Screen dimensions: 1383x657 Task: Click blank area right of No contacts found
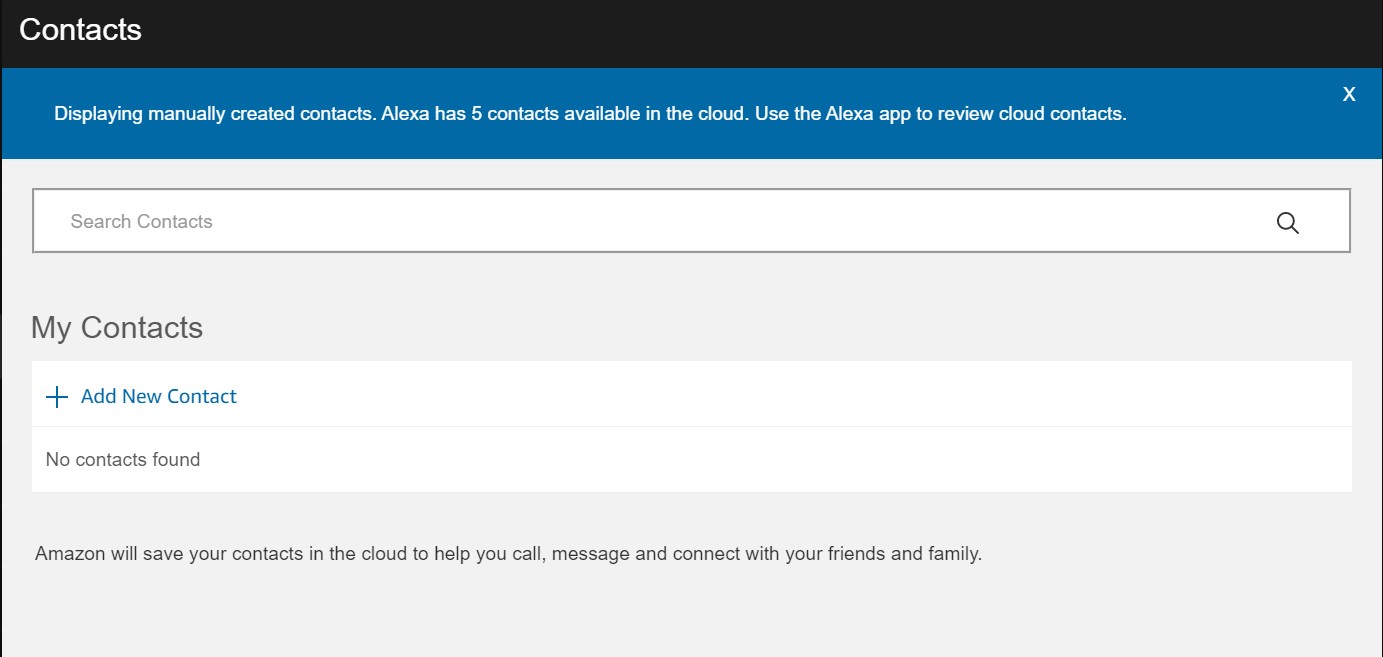[800, 460]
